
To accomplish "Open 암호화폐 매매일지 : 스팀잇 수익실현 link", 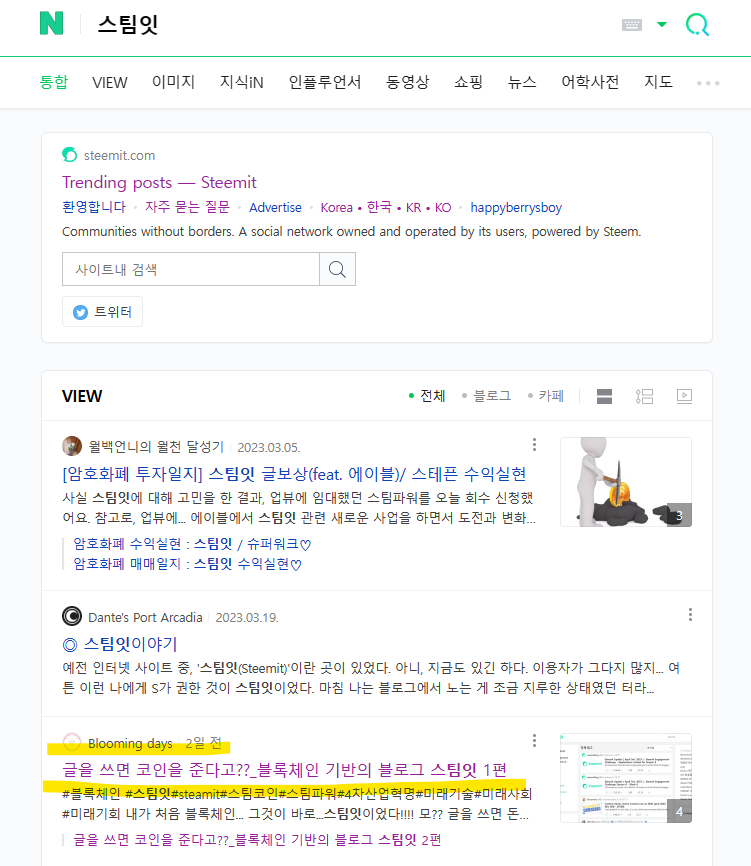I will (187, 564).
